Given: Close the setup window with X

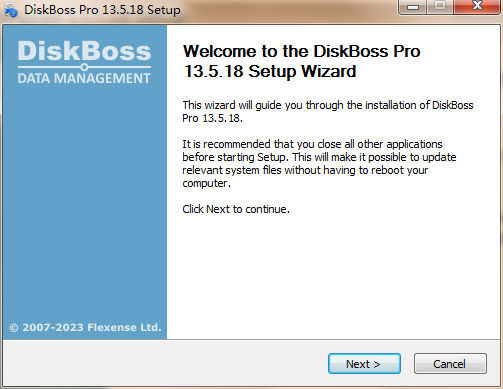Looking at the screenshot, I should point(477,6).
